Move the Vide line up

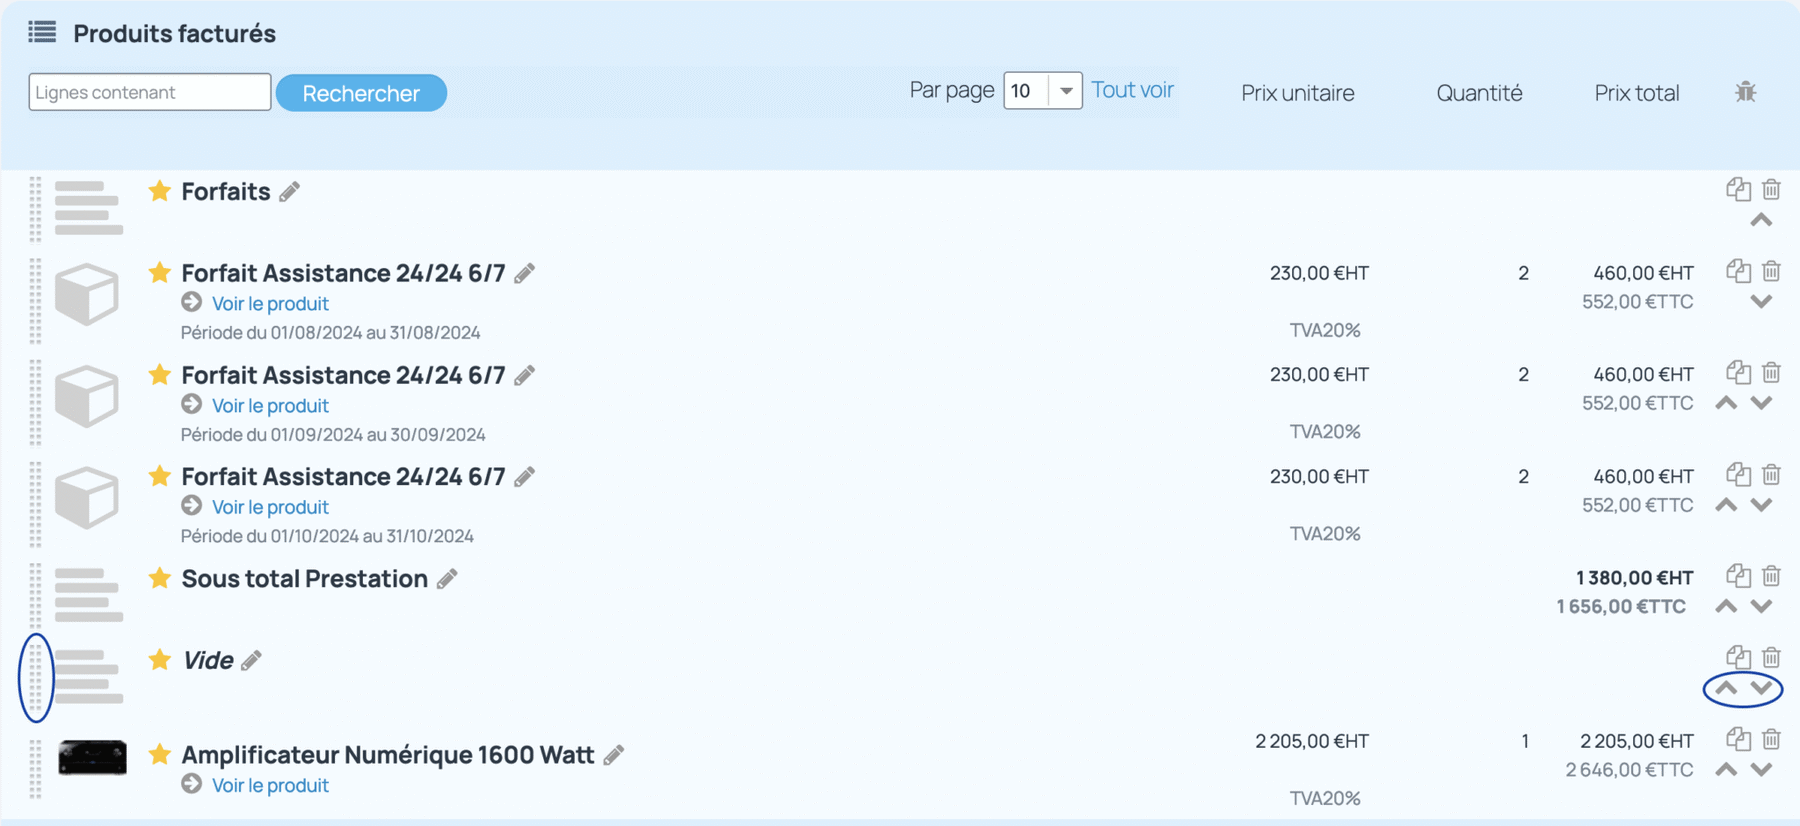[x=1726, y=688]
